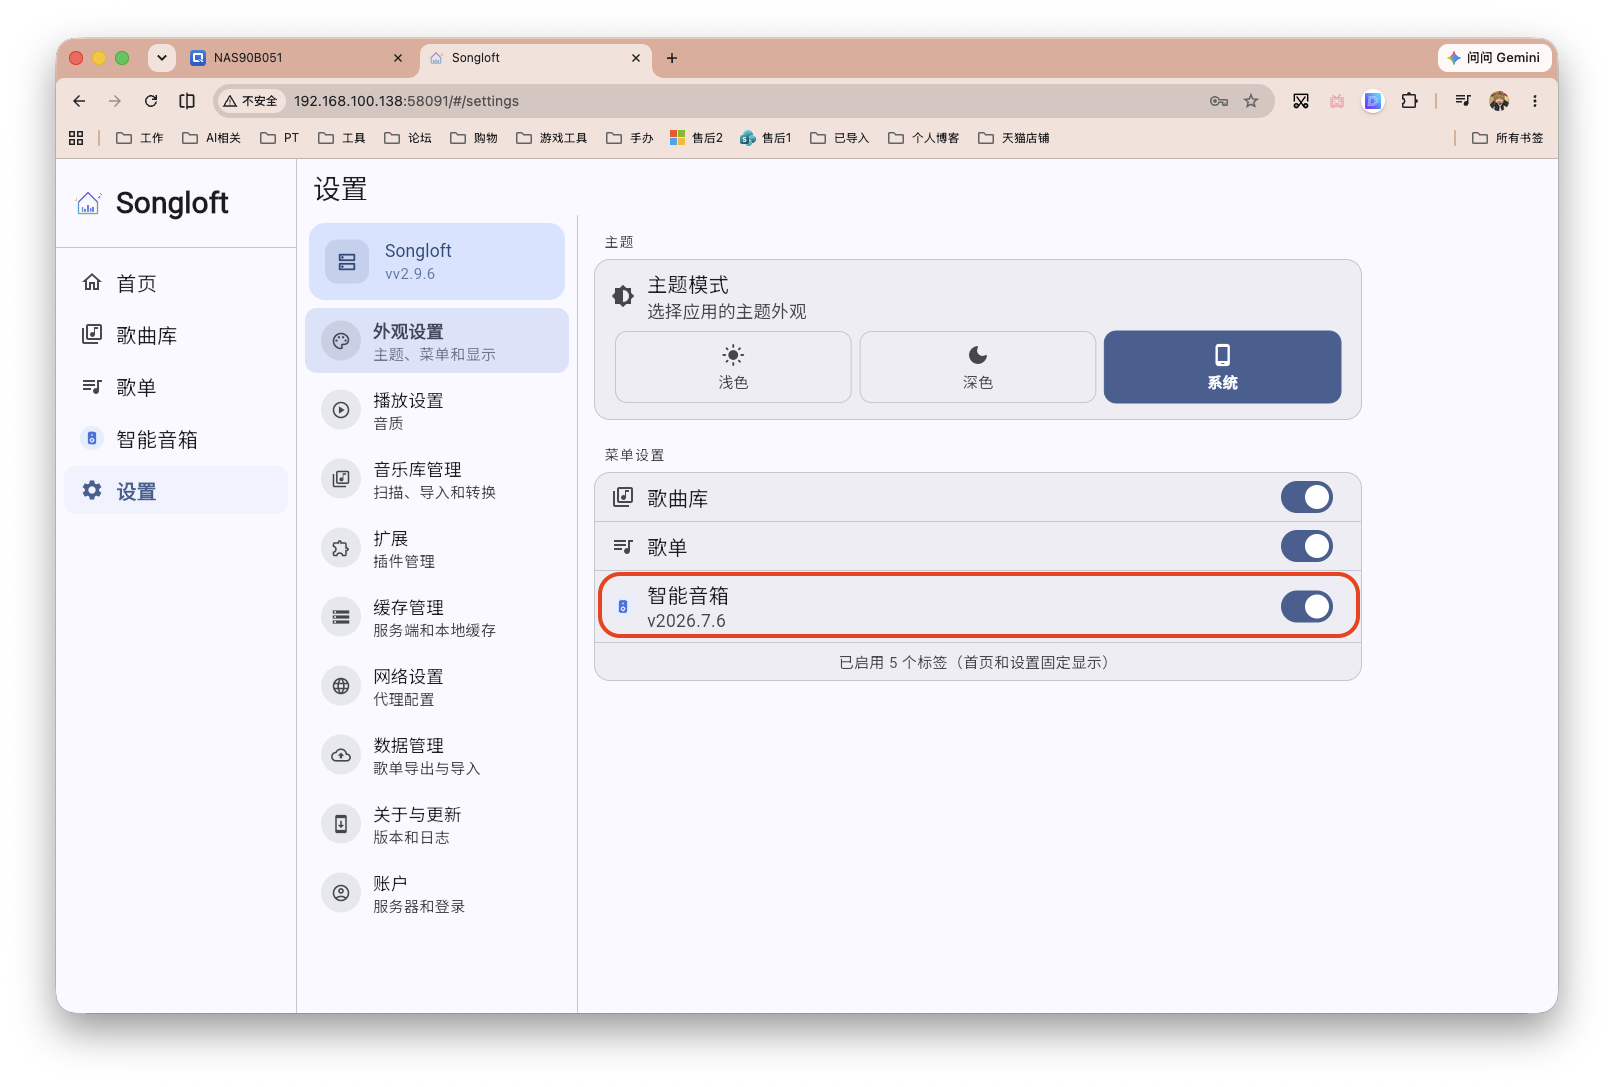This screenshot has height=1087, width=1614.
Task: Expand the tab search dropdown arrow
Action: pos(162,58)
